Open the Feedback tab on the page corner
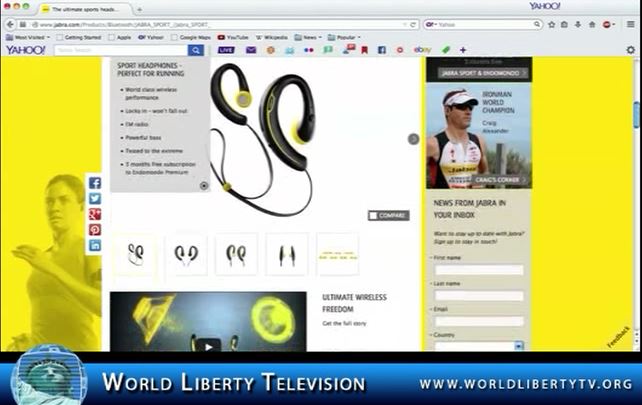This screenshot has height=405, width=642. (619, 337)
